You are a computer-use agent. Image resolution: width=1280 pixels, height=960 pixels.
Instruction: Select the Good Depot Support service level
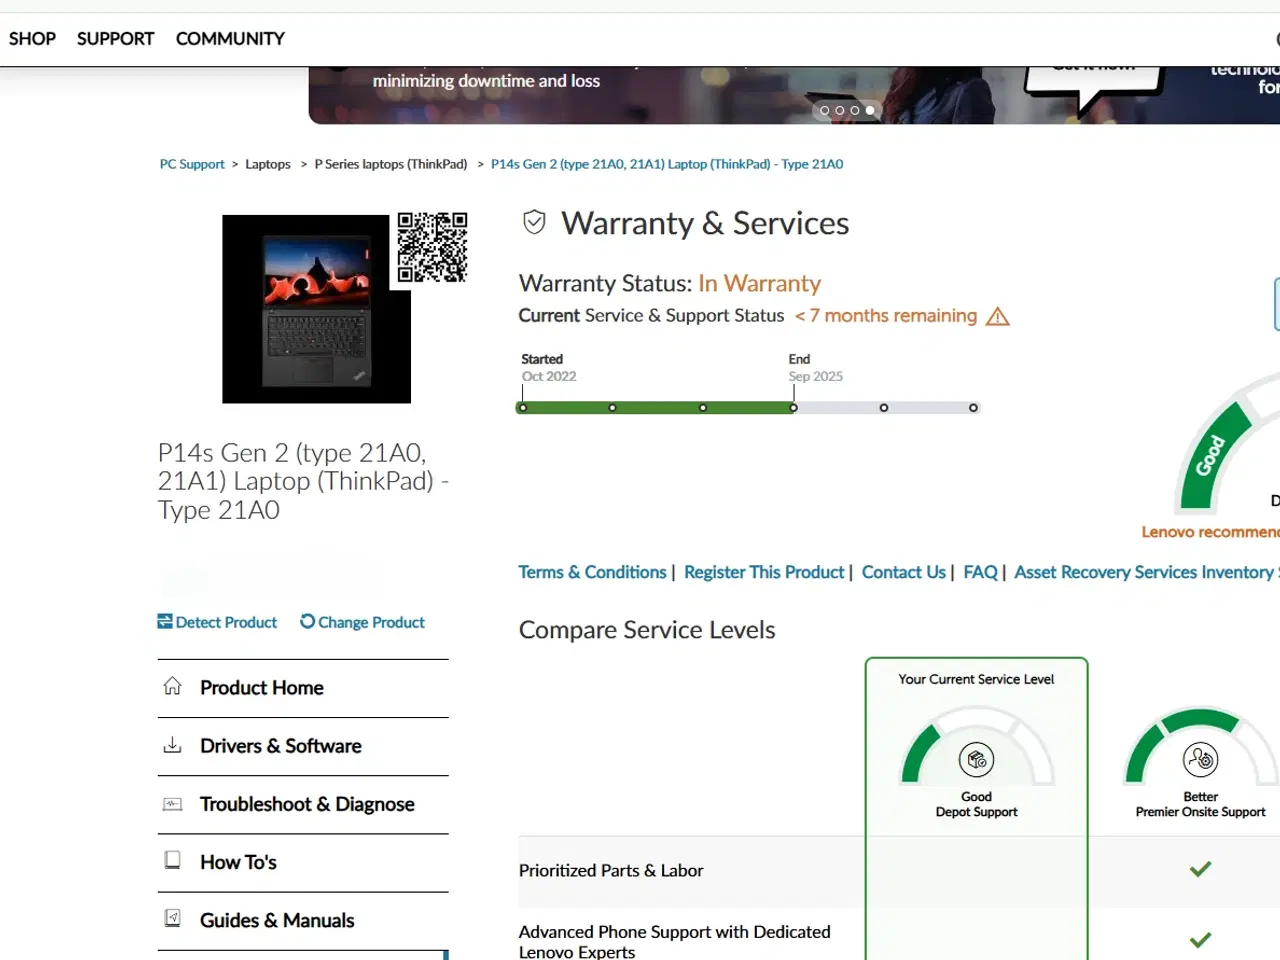click(x=977, y=805)
